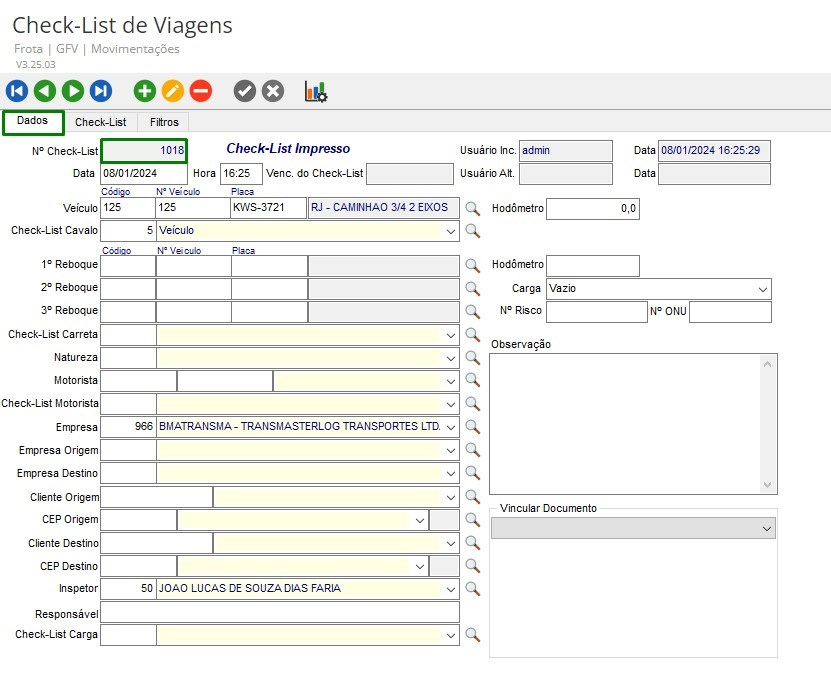Image resolution: width=831 pixels, height=677 pixels.
Task: Cancel changes with the X icon
Action: (x=273, y=91)
